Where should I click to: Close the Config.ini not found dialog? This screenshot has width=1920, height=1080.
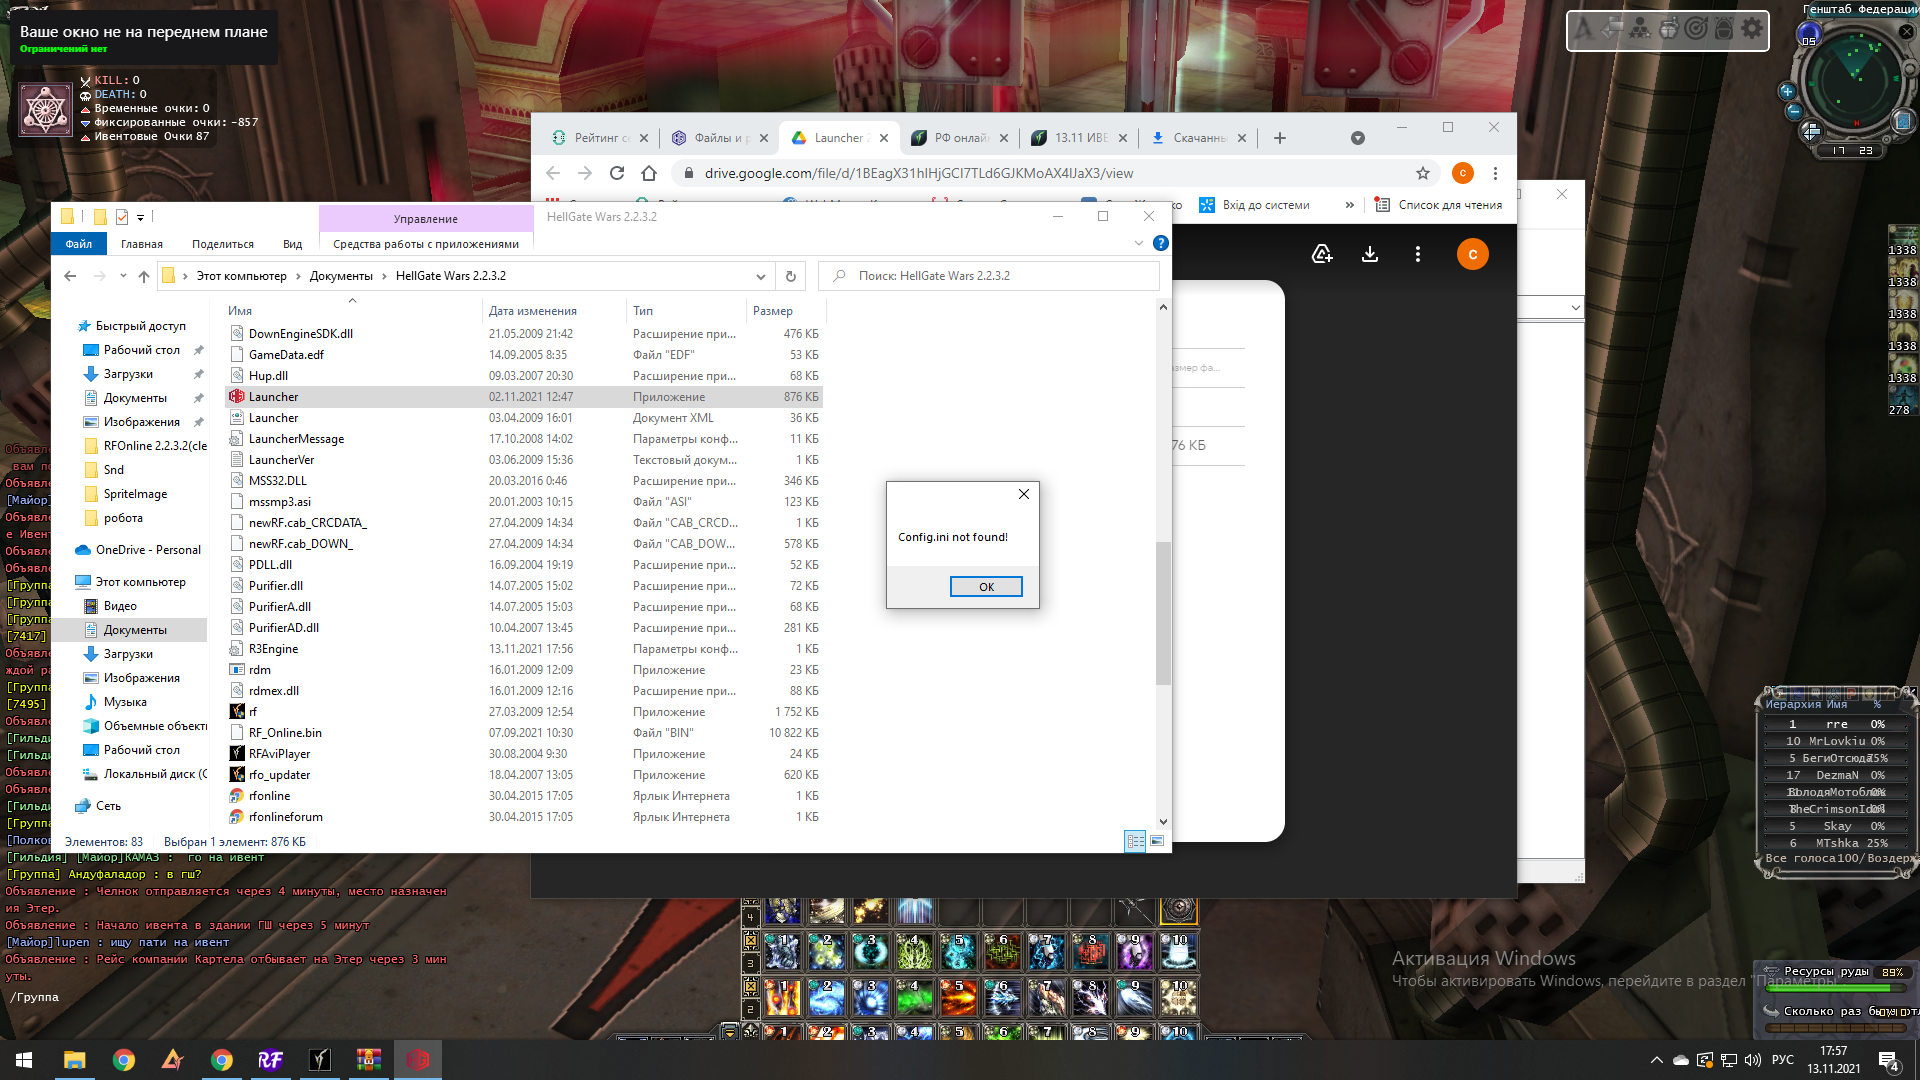1024,494
